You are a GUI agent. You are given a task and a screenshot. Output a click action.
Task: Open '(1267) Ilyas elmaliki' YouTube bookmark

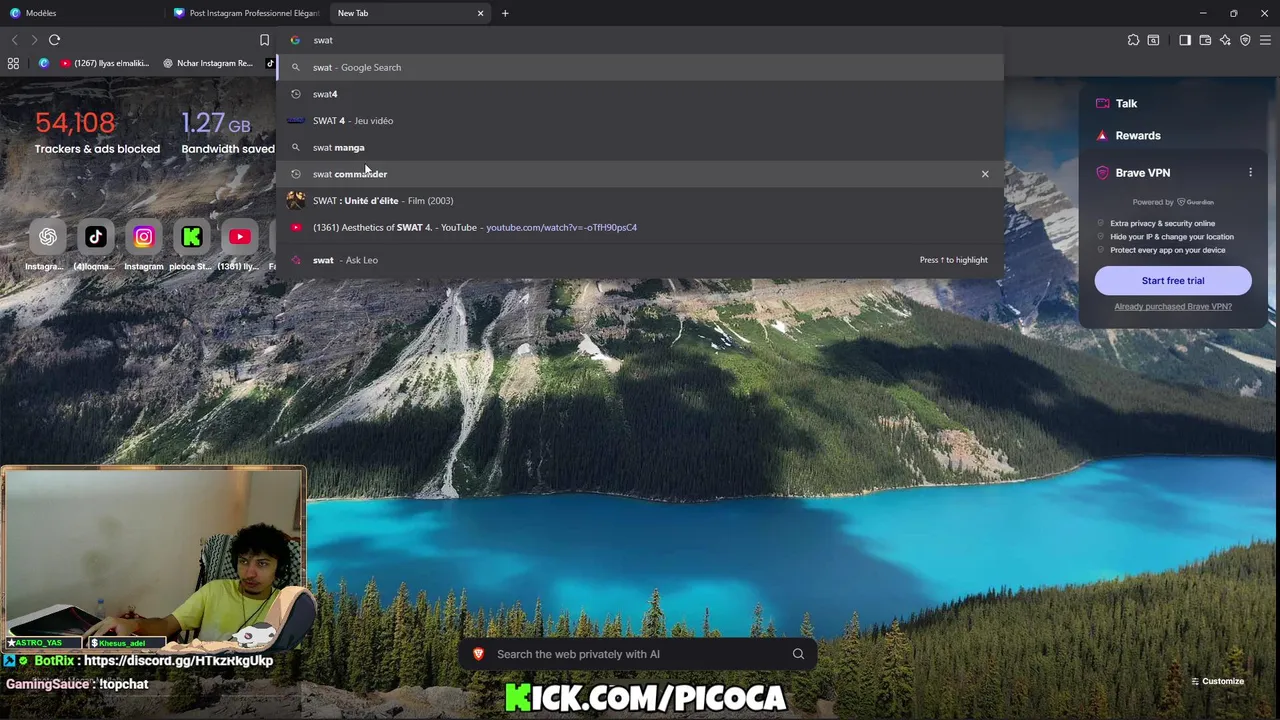click(104, 63)
